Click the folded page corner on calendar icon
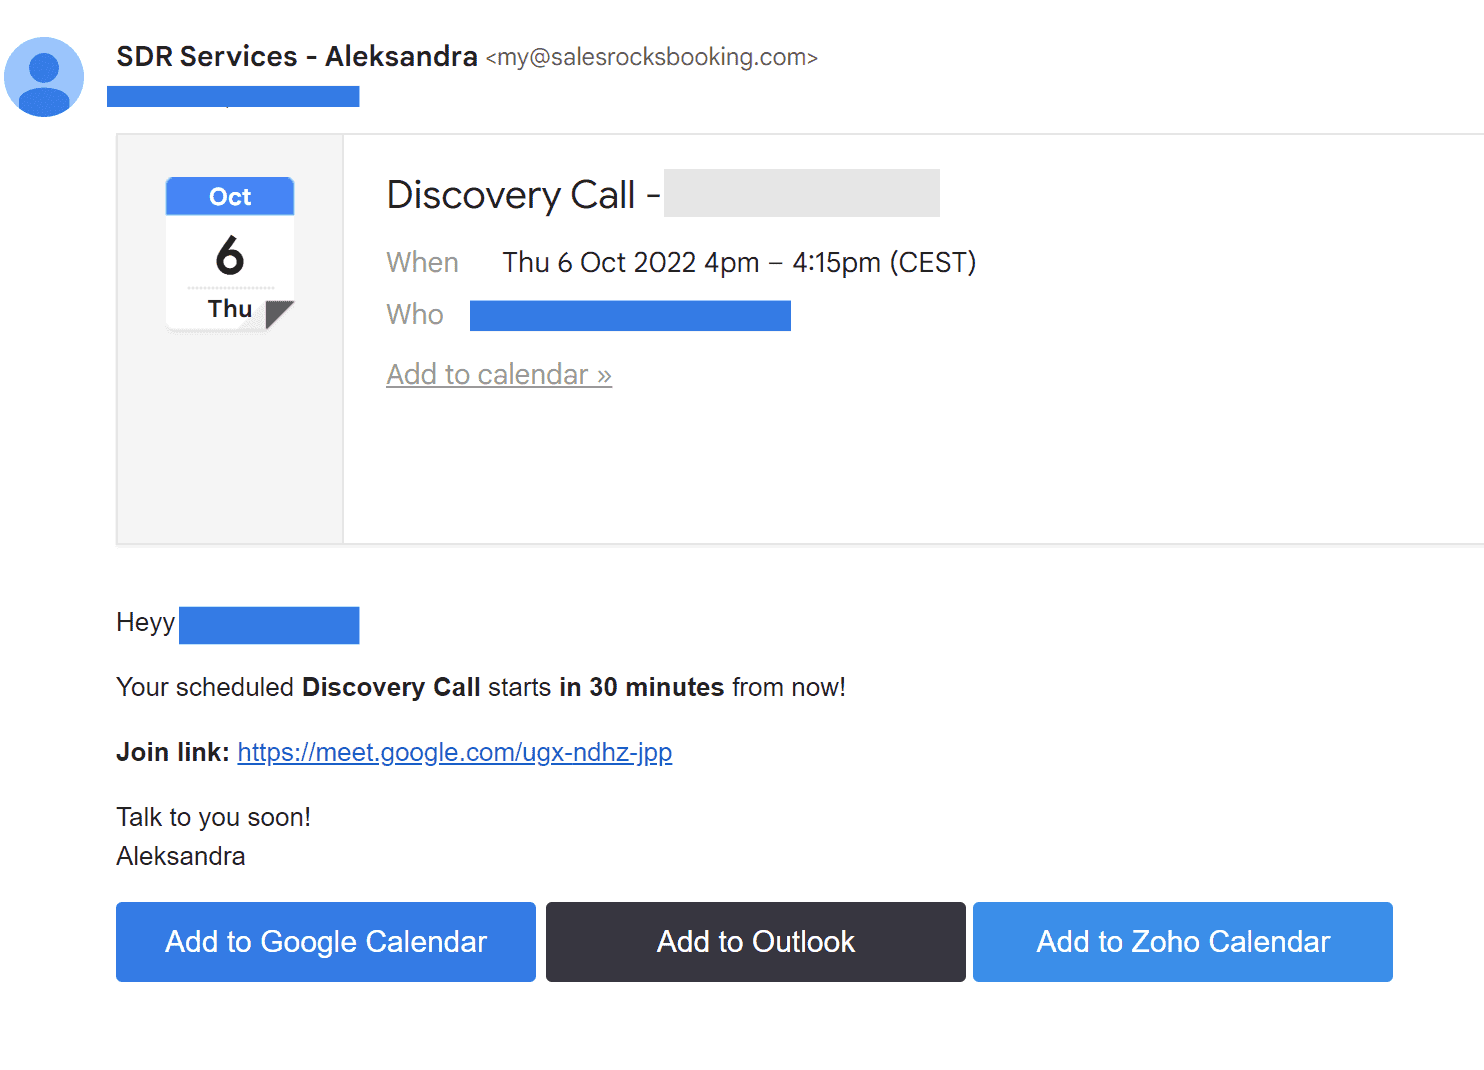This screenshot has width=1484, height=1070. 279,314
